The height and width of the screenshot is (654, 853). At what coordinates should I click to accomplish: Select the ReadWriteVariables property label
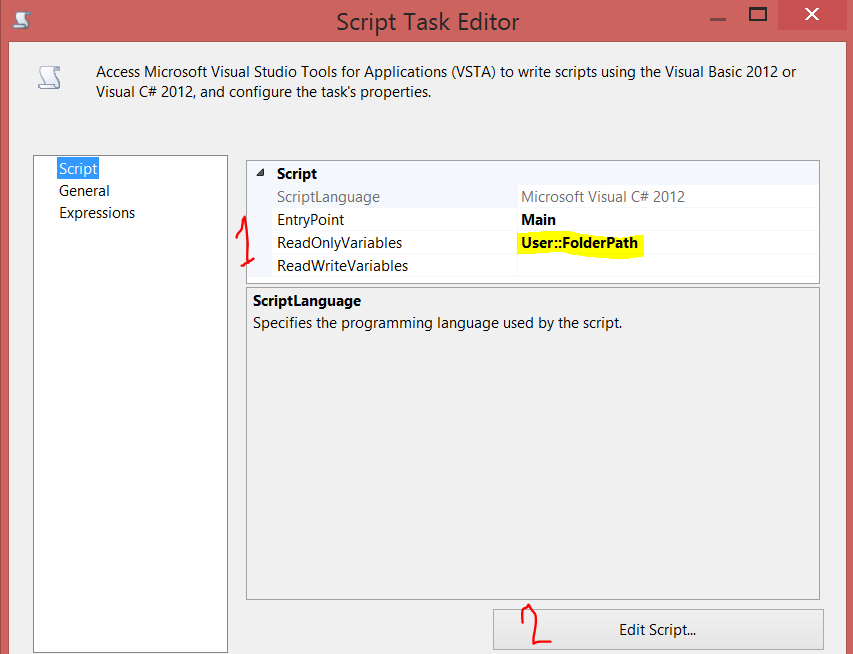click(x=343, y=266)
